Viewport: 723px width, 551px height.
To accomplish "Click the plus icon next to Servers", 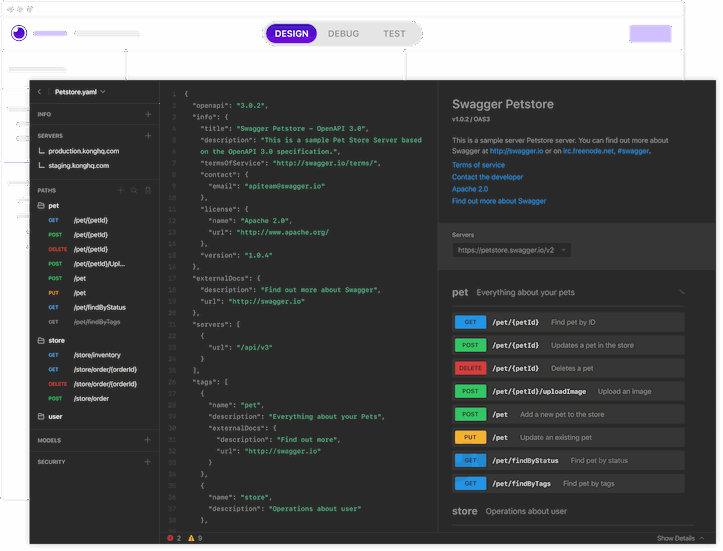I will [148, 135].
